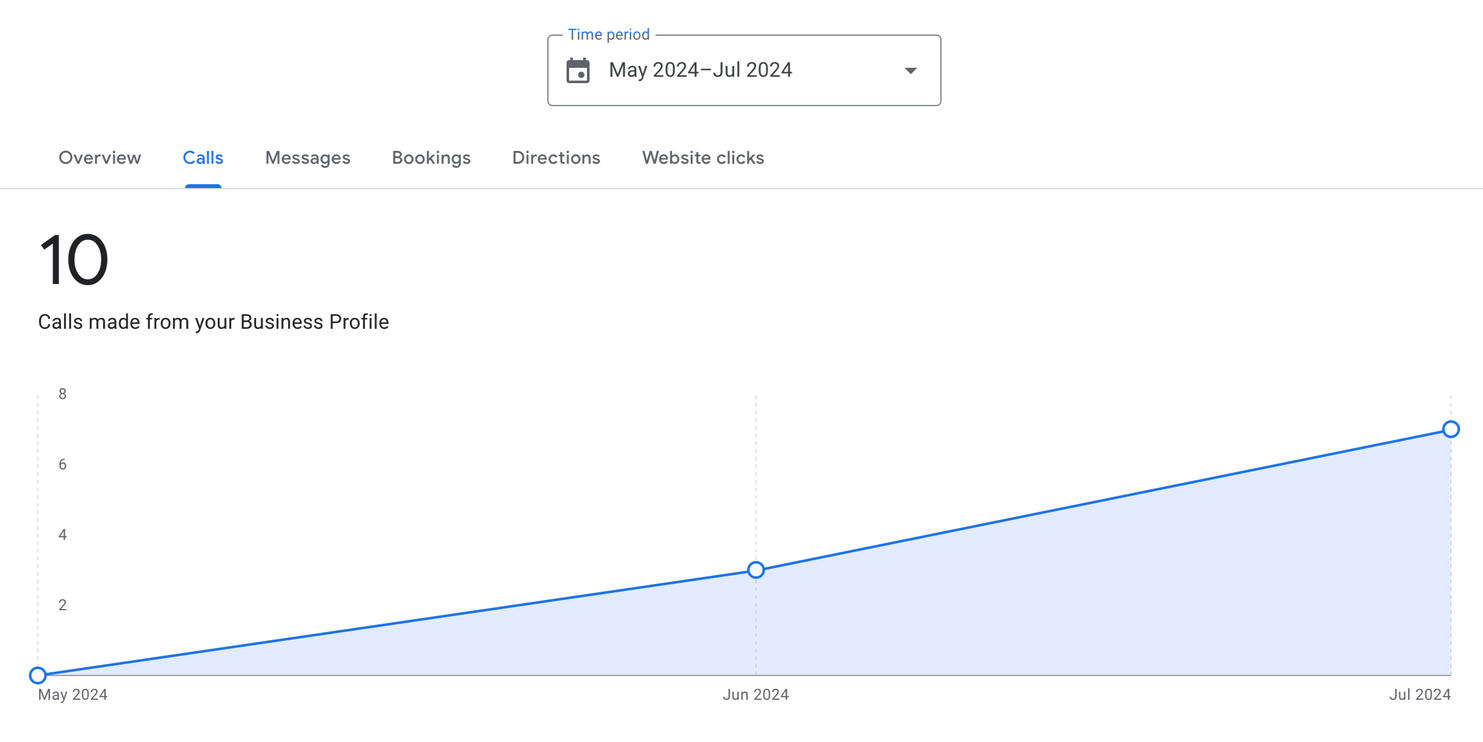
Task: Open the Time period dropdown arrow
Action: click(910, 70)
